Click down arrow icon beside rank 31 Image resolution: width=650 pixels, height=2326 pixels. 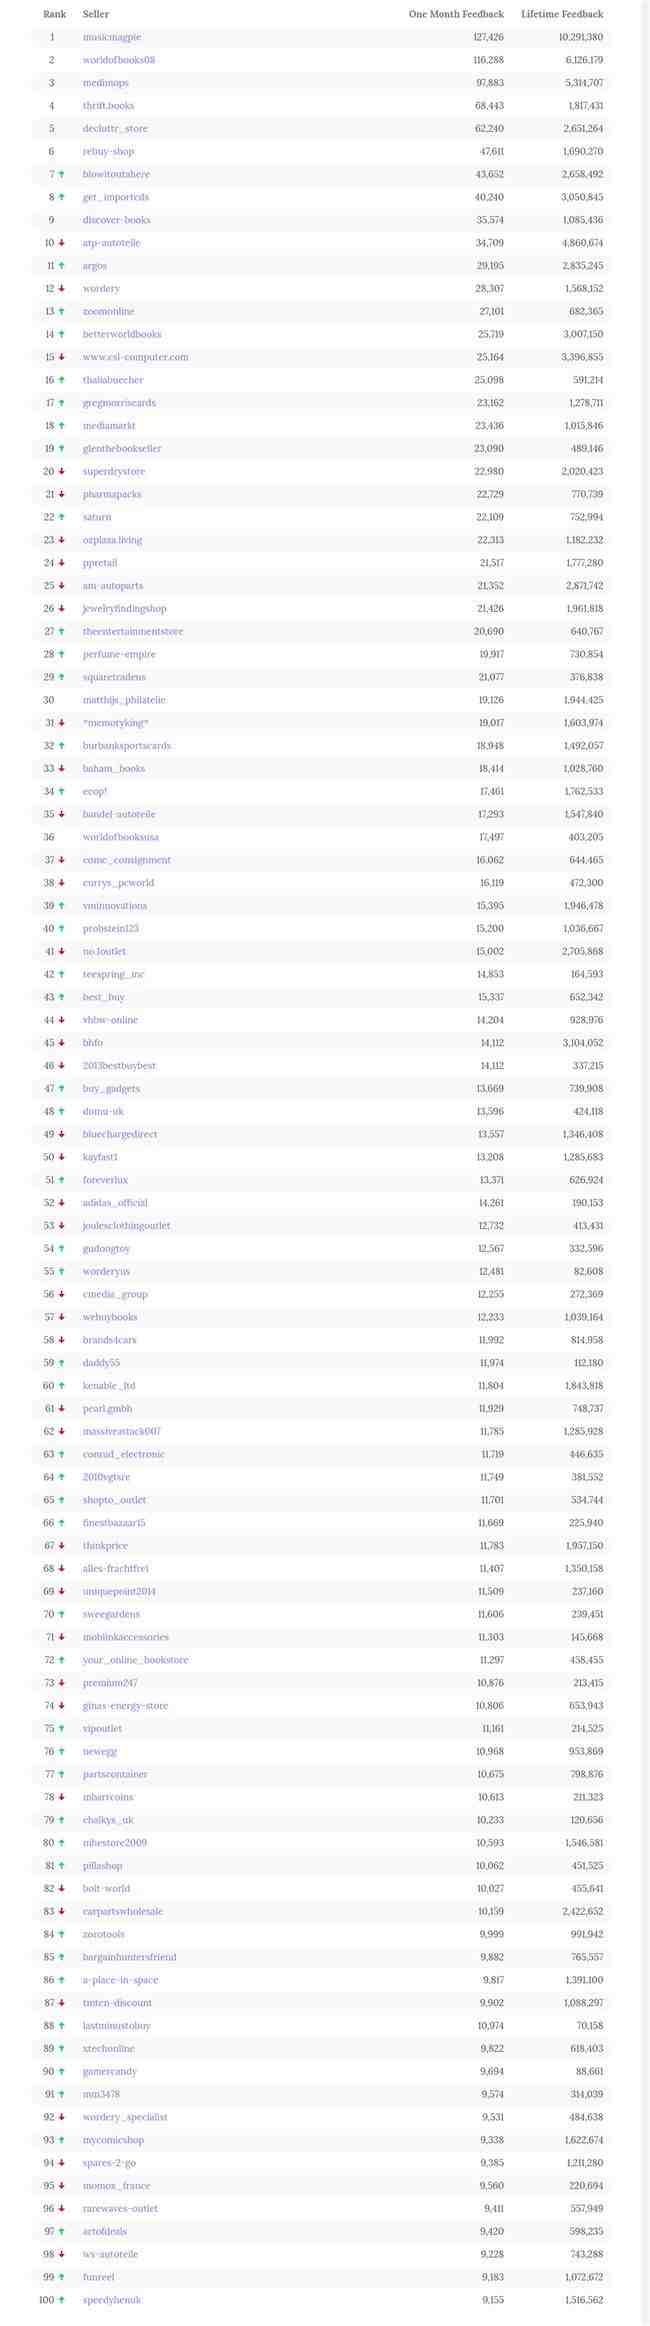pyautogui.click(x=62, y=723)
